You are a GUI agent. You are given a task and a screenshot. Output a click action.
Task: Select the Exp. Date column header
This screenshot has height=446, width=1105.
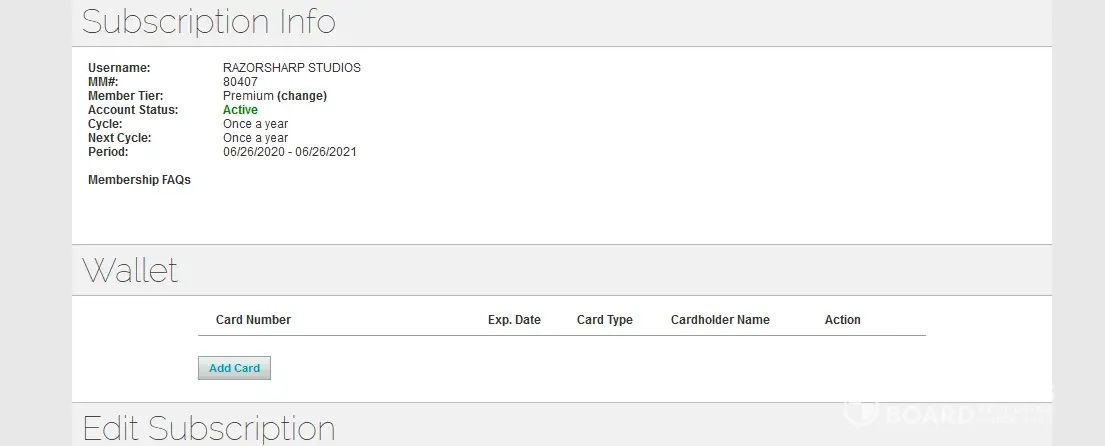coord(514,320)
